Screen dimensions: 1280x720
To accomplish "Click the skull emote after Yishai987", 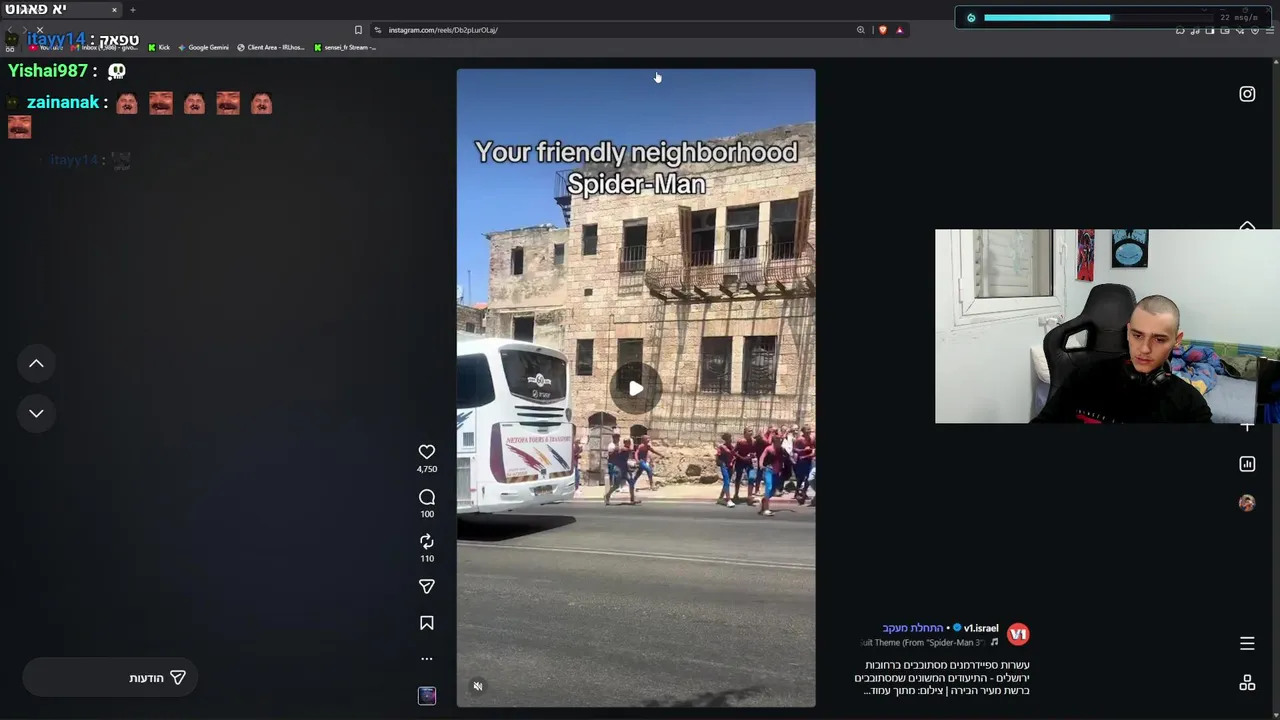I will 117,71.
